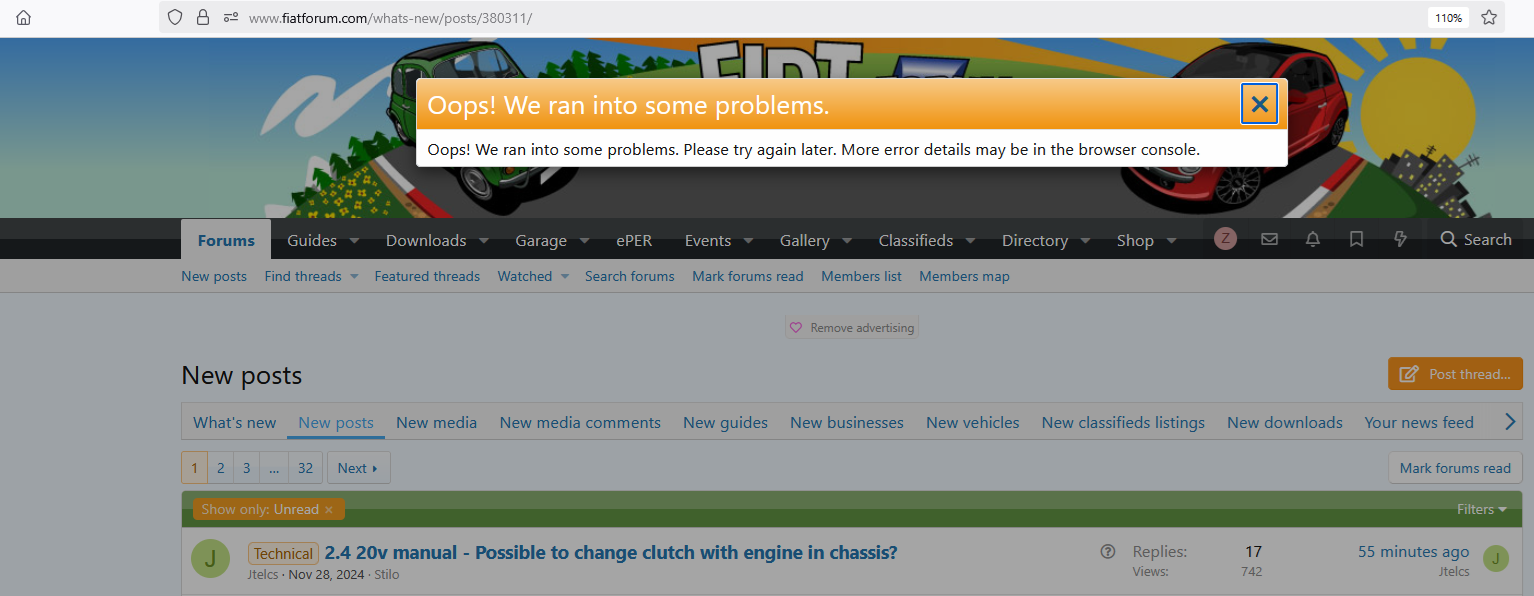
Task: Click the Next page button
Action: tap(358, 468)
